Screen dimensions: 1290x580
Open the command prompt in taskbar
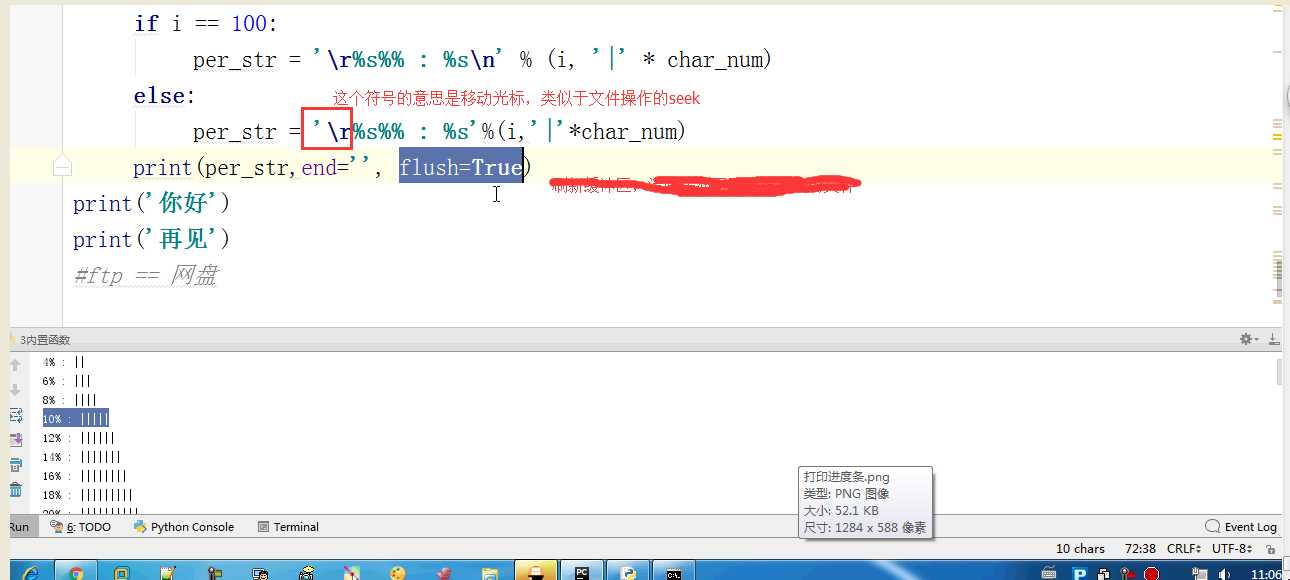pyautogui.click(x=675, y=572)
